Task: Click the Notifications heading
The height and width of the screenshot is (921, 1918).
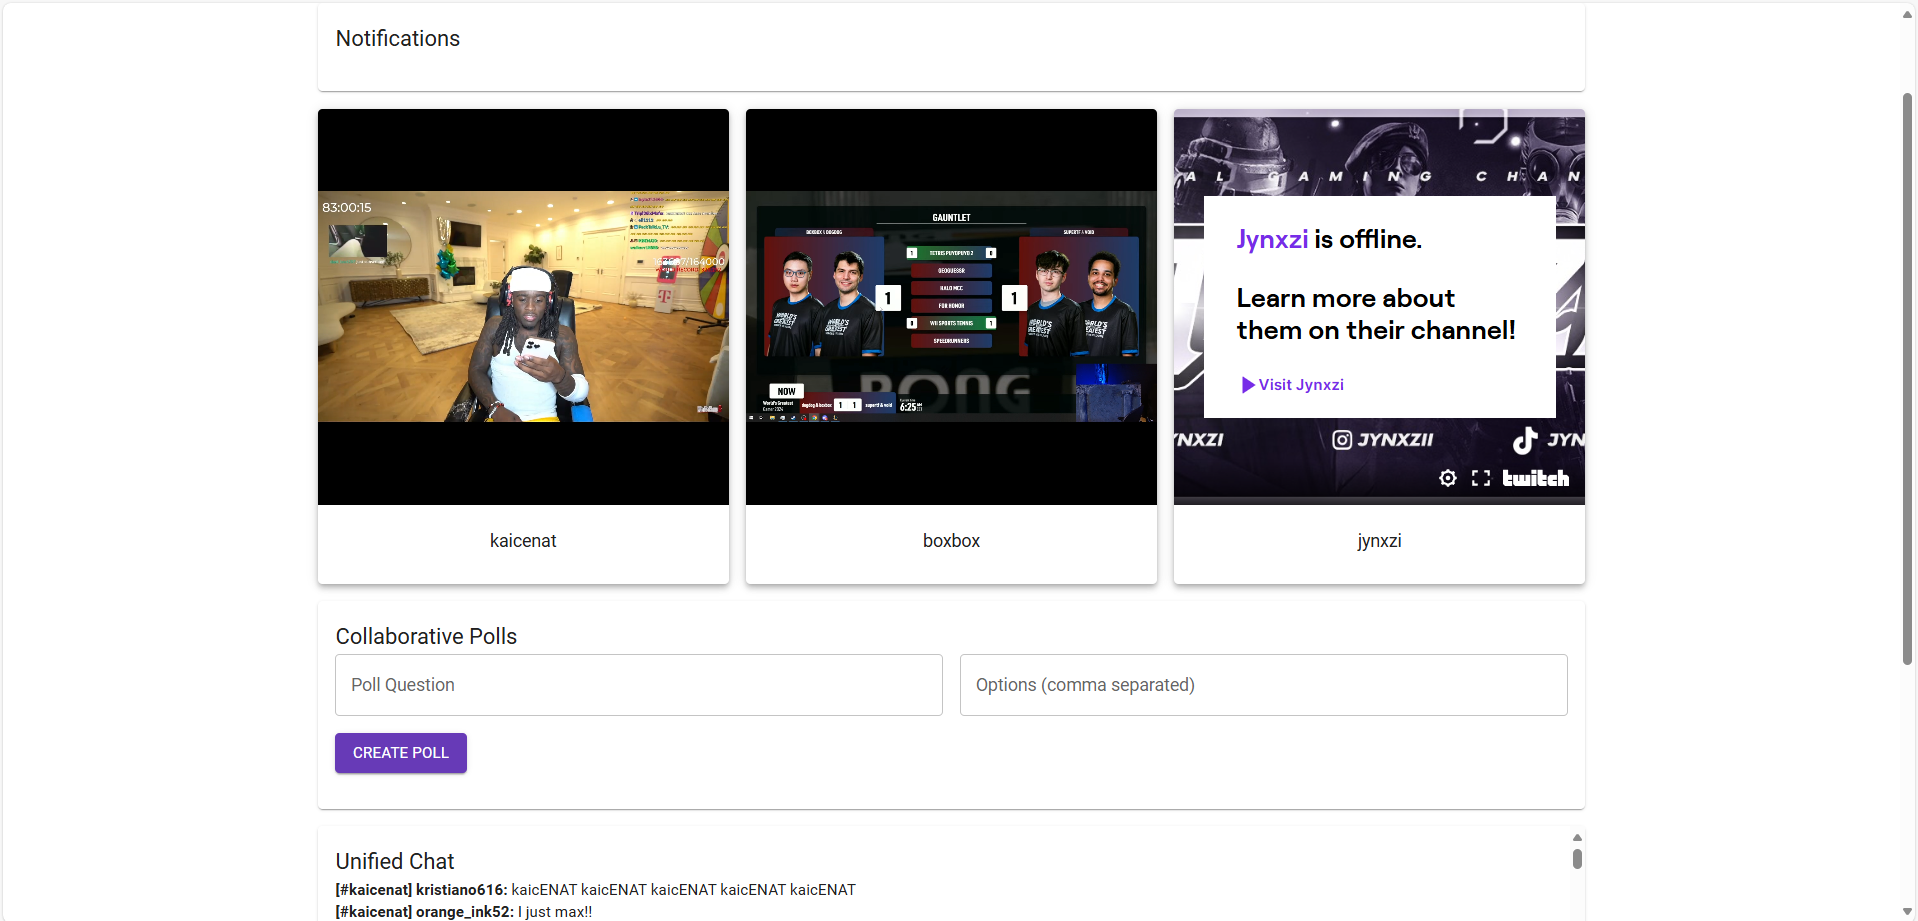Action: 398,38
